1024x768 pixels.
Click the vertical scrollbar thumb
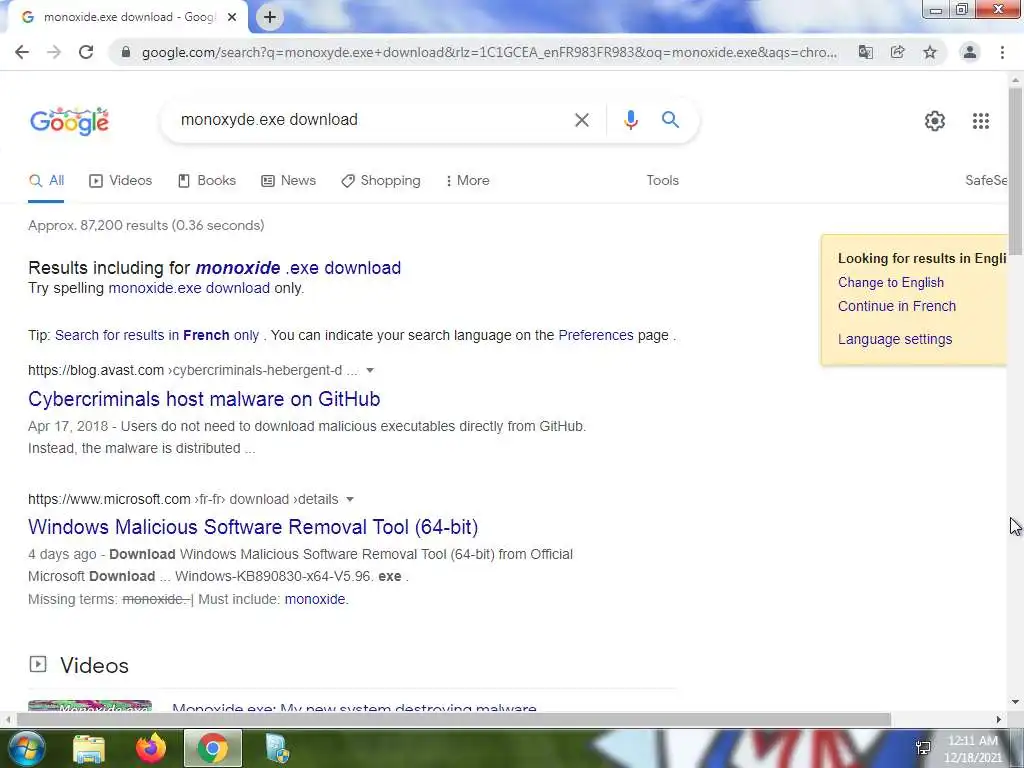(x=1016, y=171)
